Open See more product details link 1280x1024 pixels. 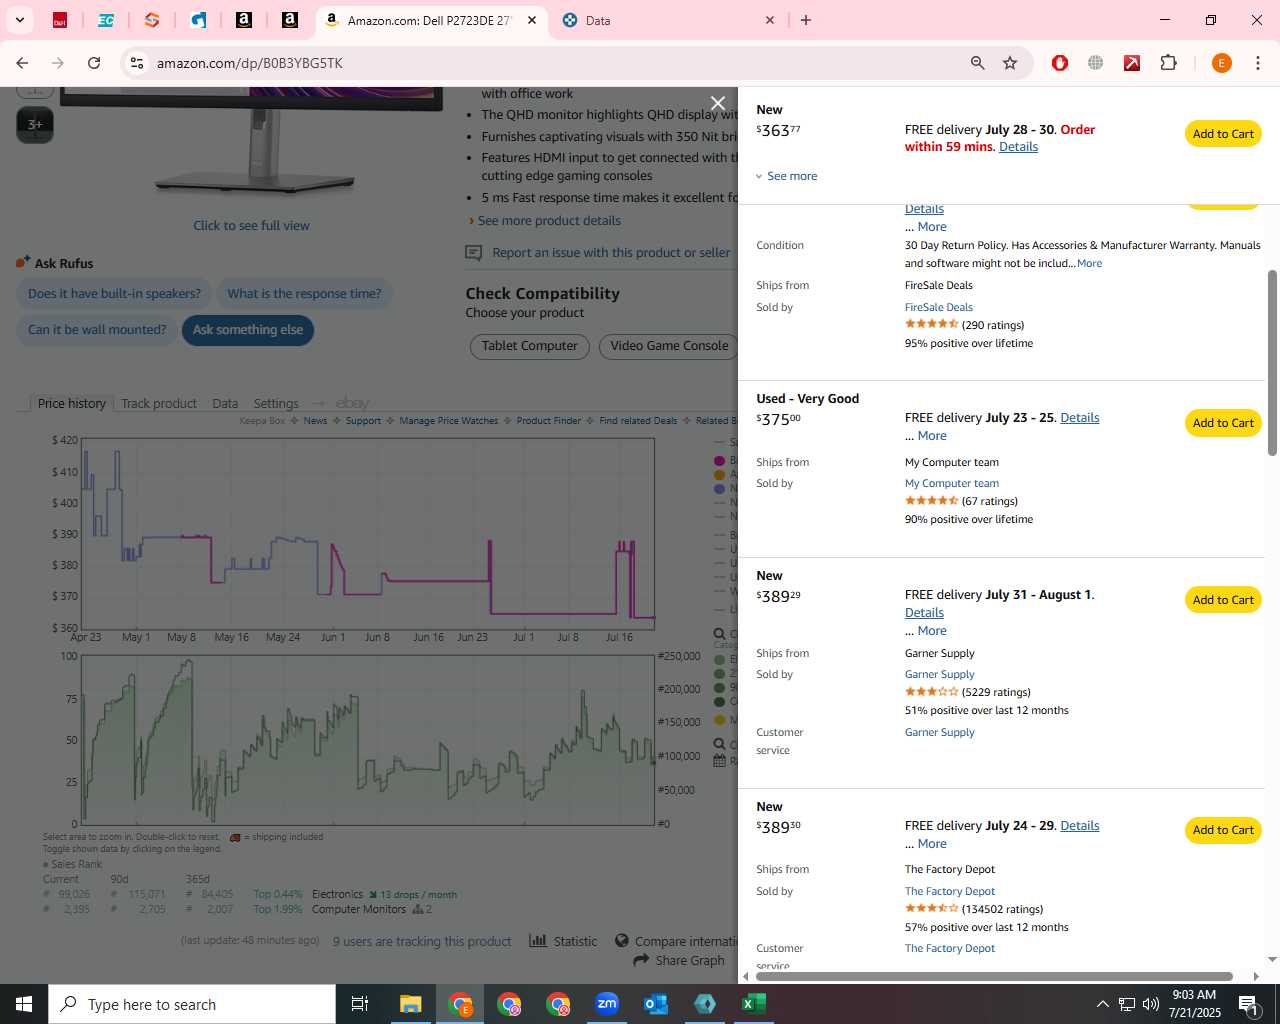click(549, 221)
